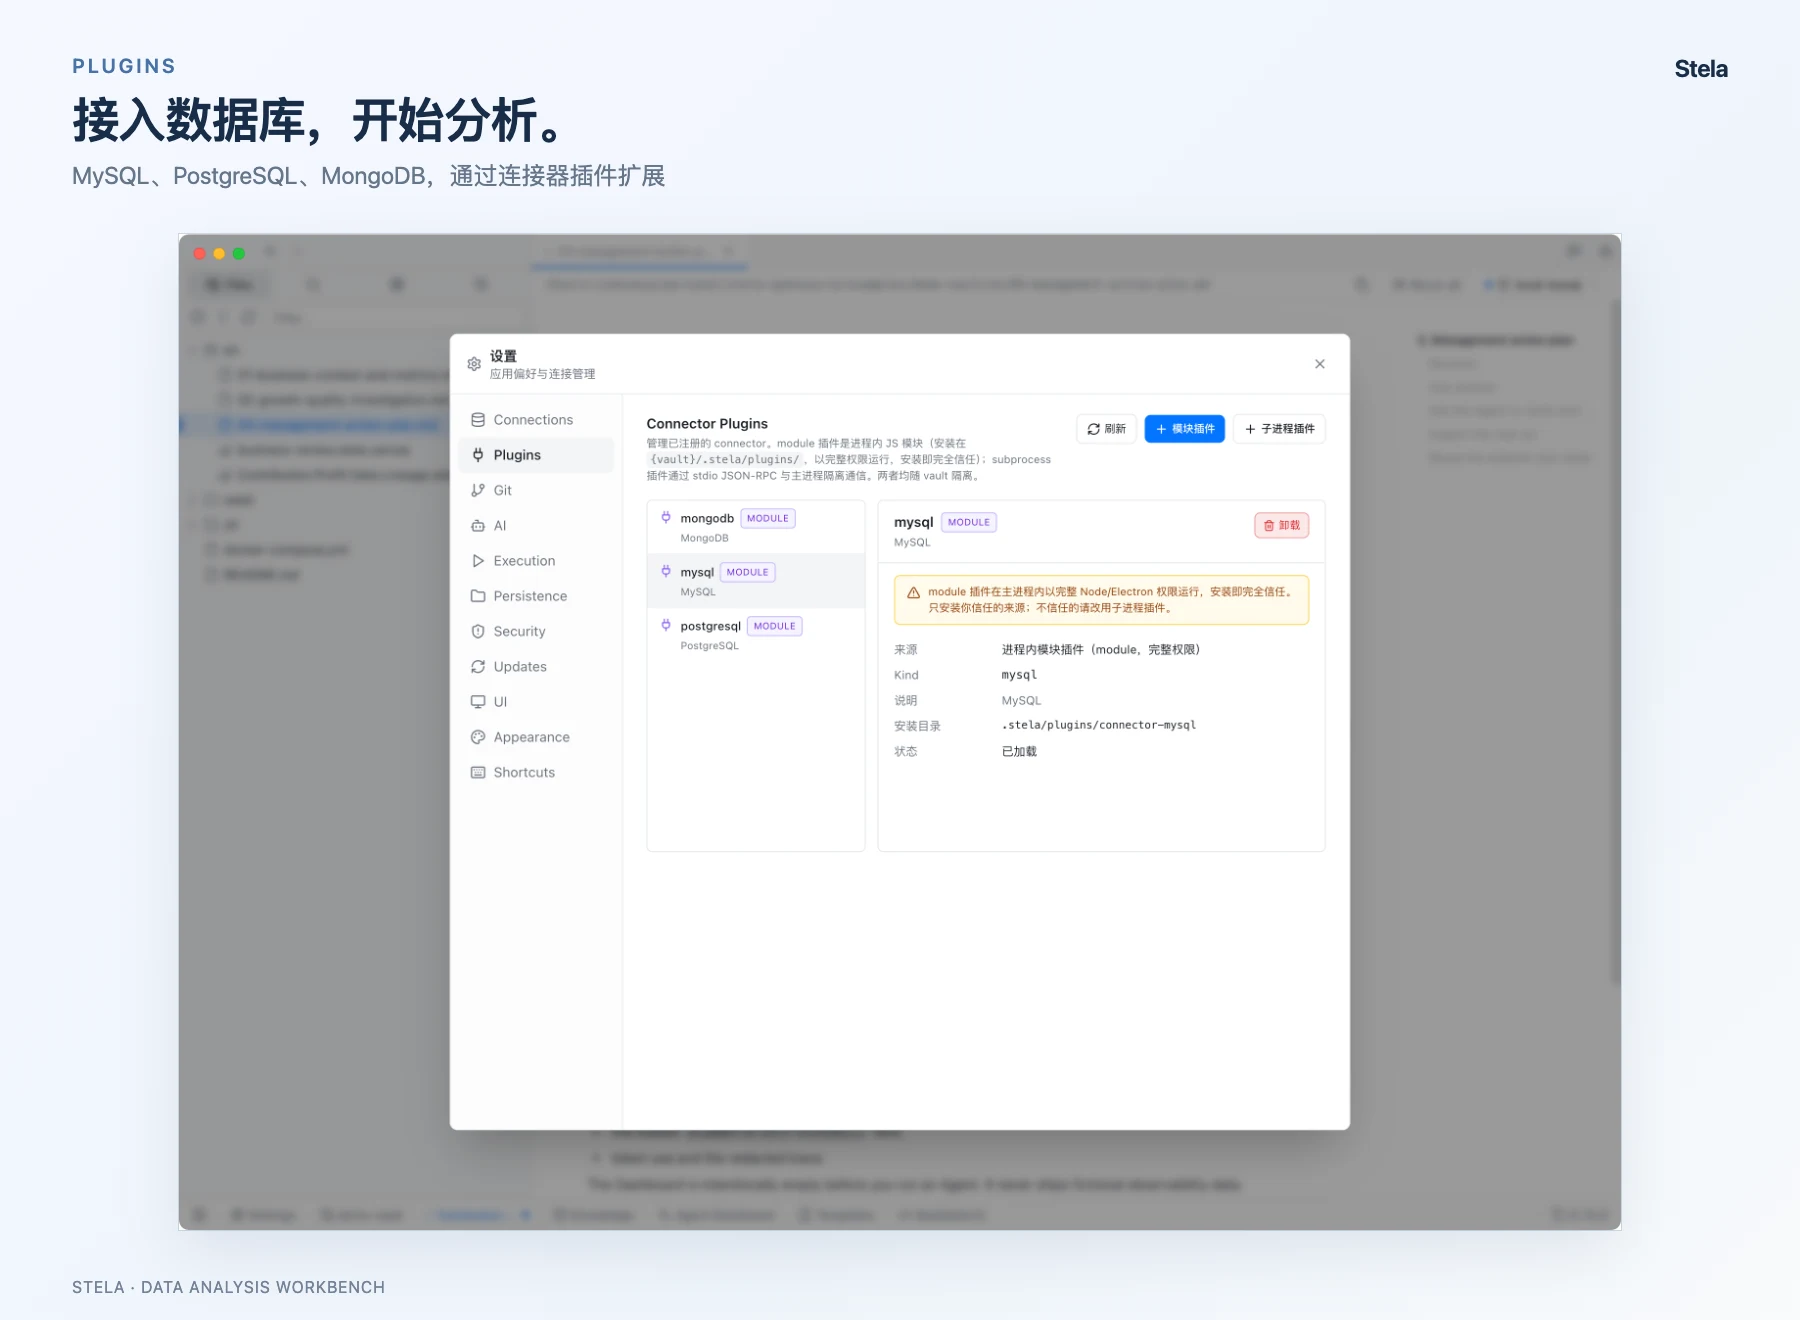Click 子进程插件 add subprocess plugin button
The height and width of the screenshot is (1320, 1800).
click(1279, 429)
